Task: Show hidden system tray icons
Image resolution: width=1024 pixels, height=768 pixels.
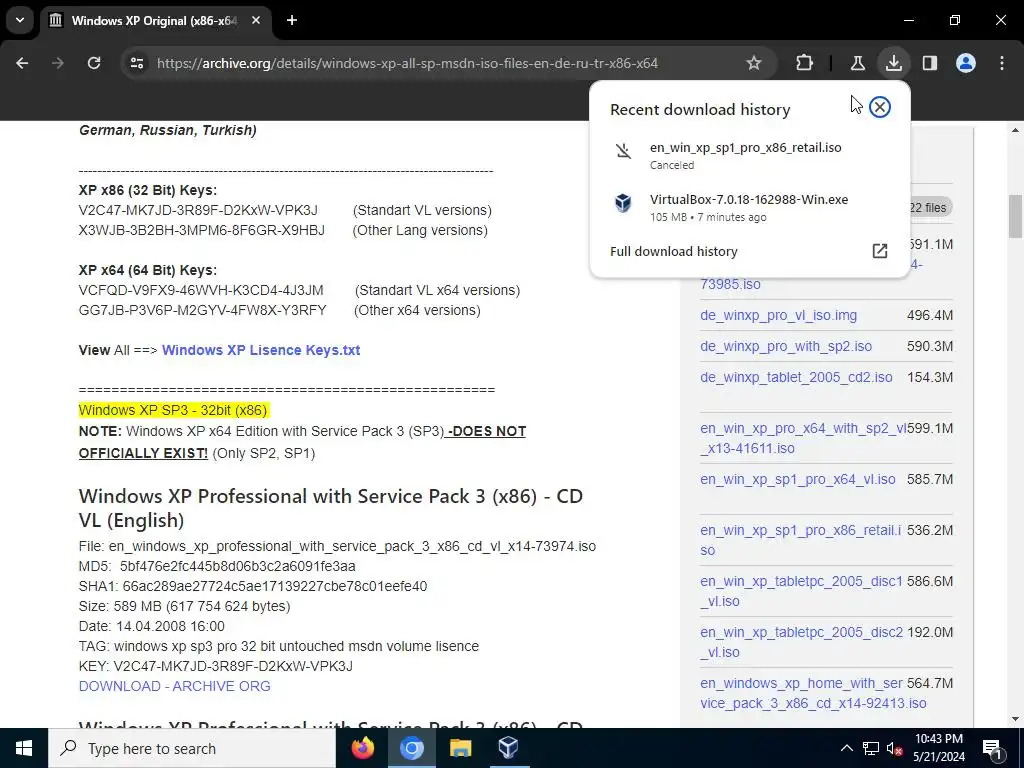Action: coord(846,748)
